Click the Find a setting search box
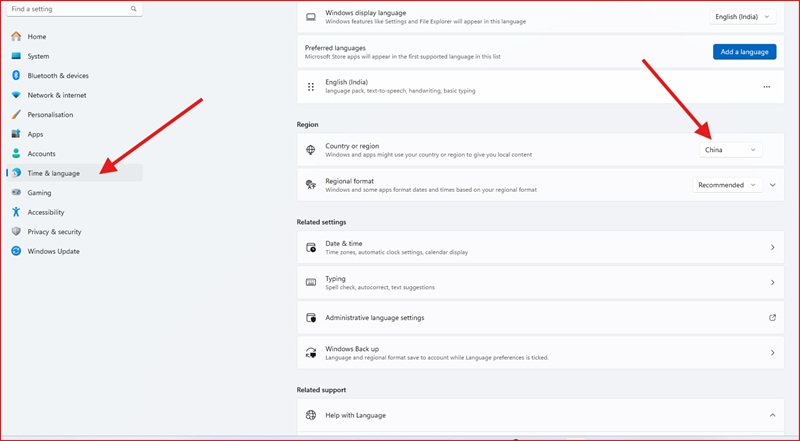The height and width of the screenshot is (441, 800). click(x=74, y=9)
